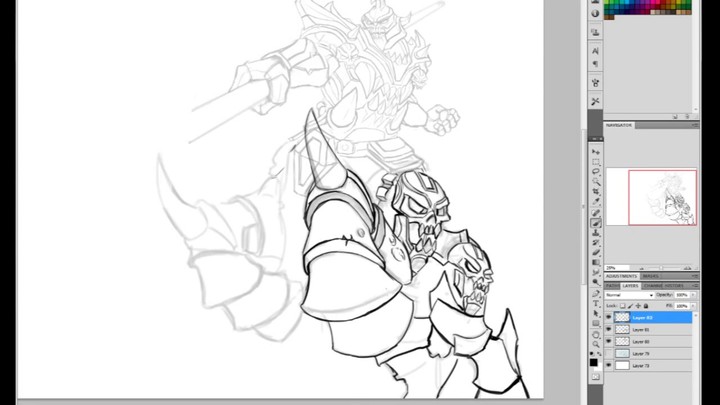Hide Layer 80 with eye icon
The height and width of the screenshot is (405, 720).
coord(609,341)
